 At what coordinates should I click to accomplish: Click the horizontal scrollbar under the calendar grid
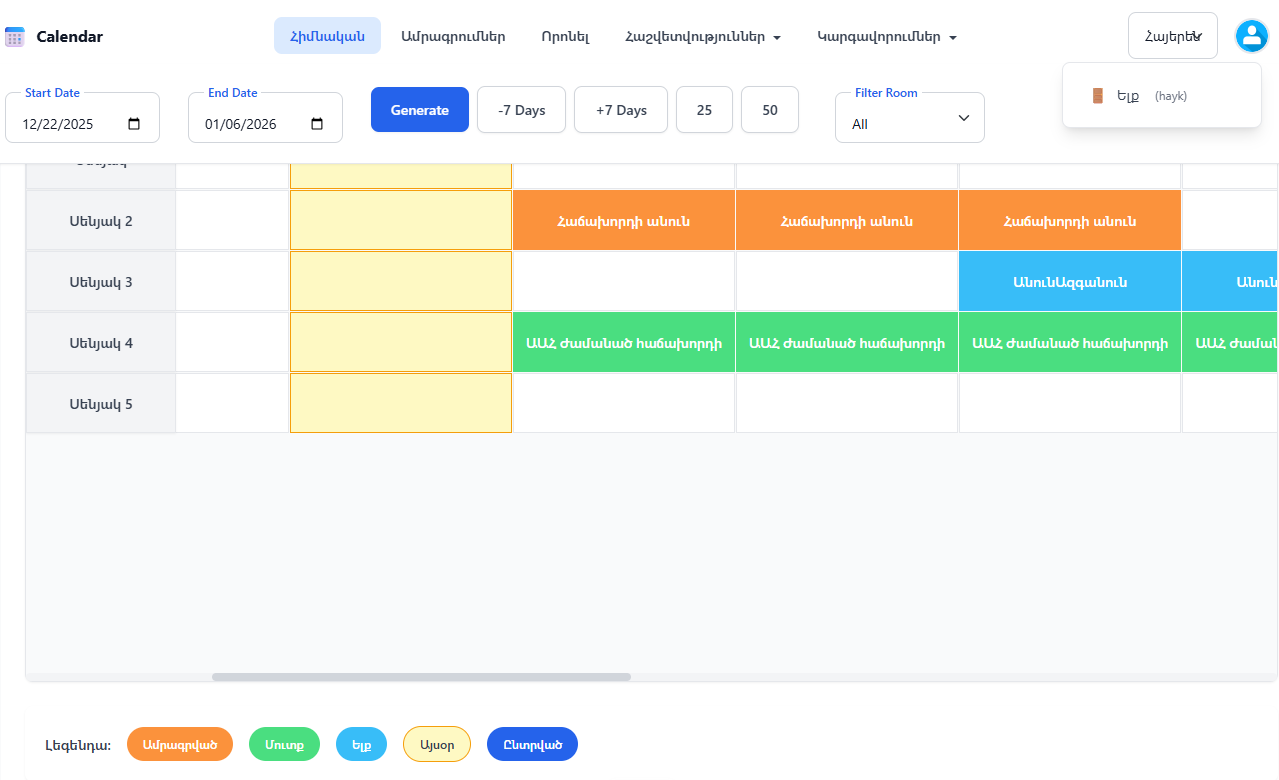pos(421,677)
